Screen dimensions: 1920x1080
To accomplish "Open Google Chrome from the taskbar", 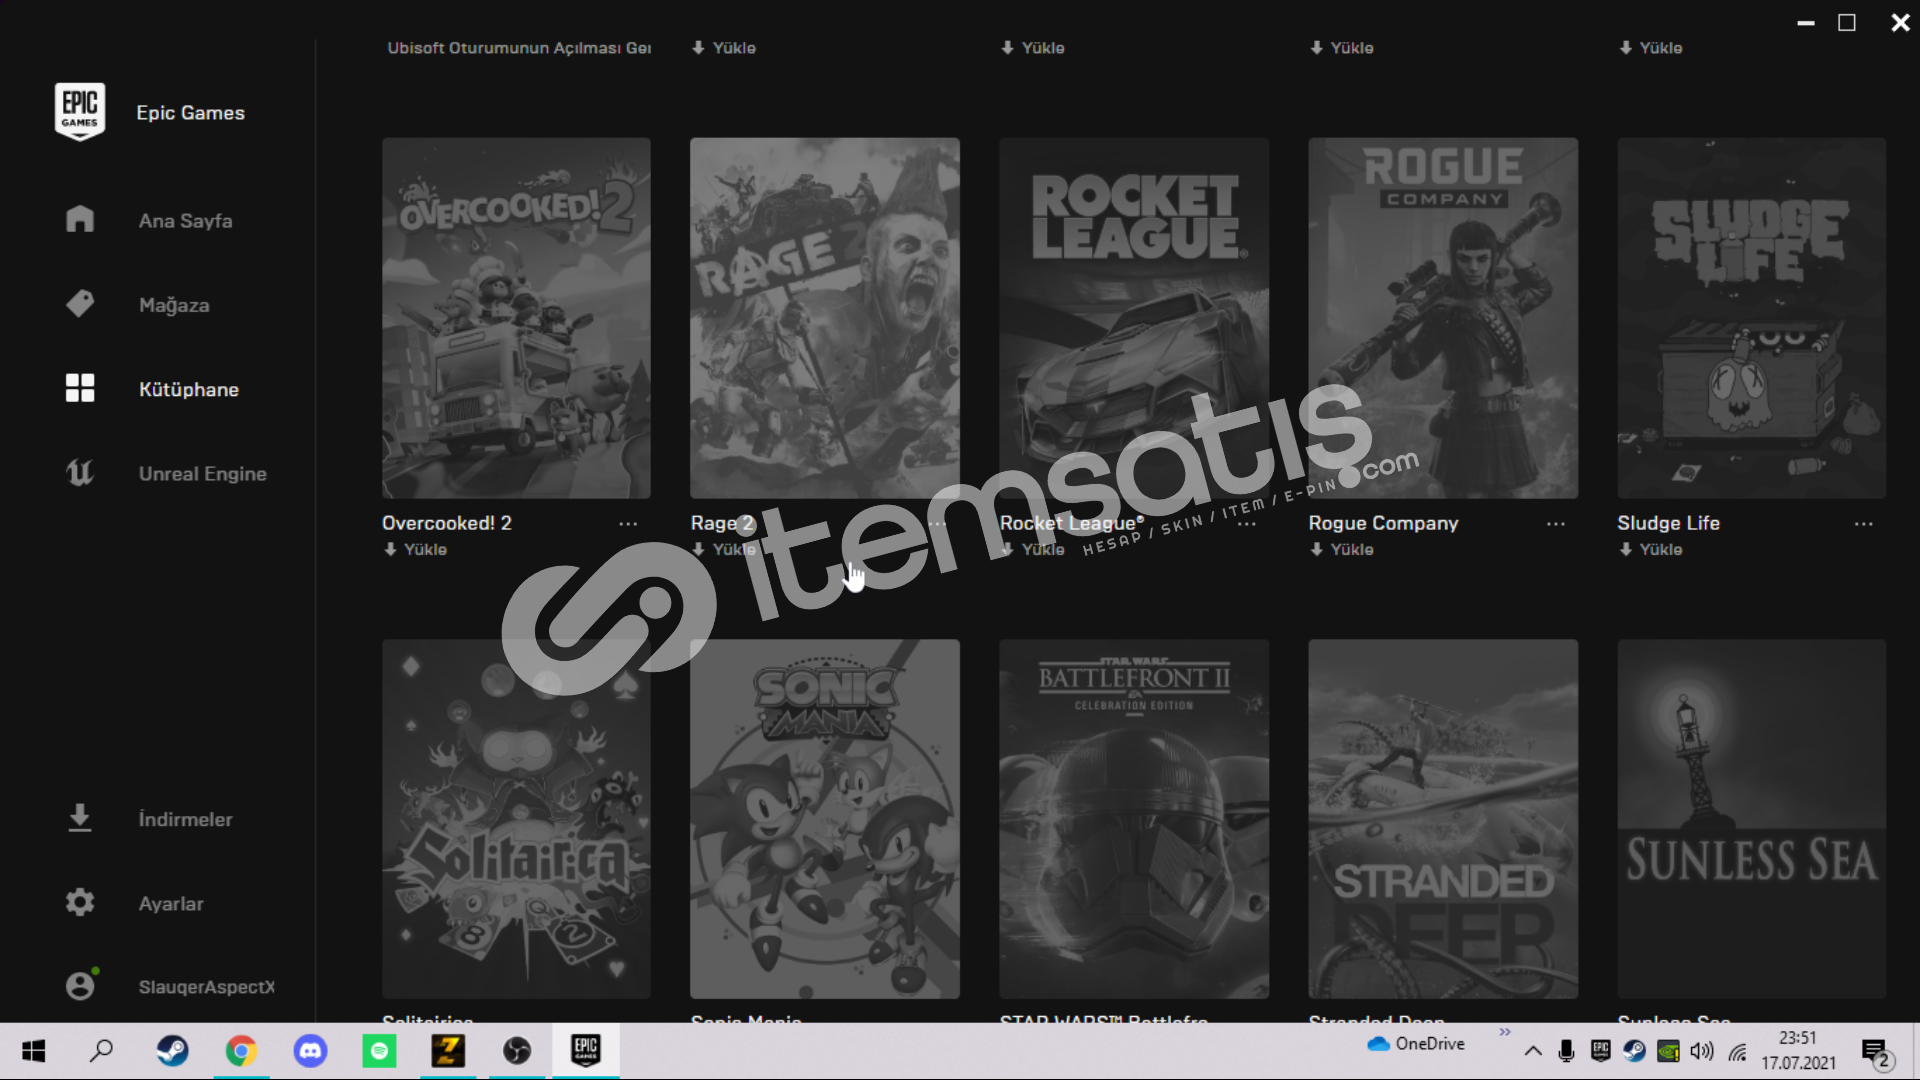I will 241,1051.
